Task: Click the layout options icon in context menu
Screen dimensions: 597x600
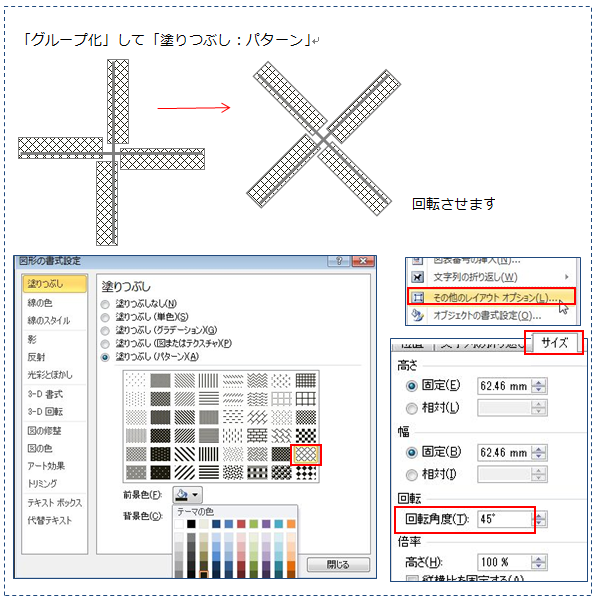Action: tap(417, 297)
